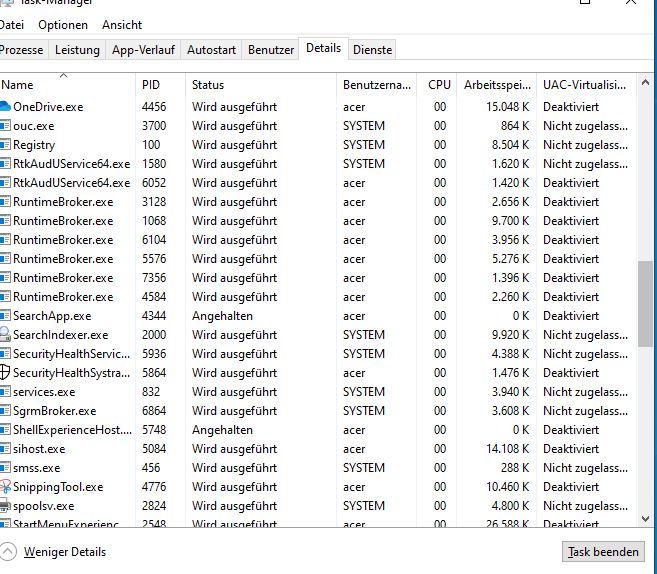Viewport: 657px width, 574px height.
Task: Click the vertical scrollbar thumb
Action: [x=645, y=304]
